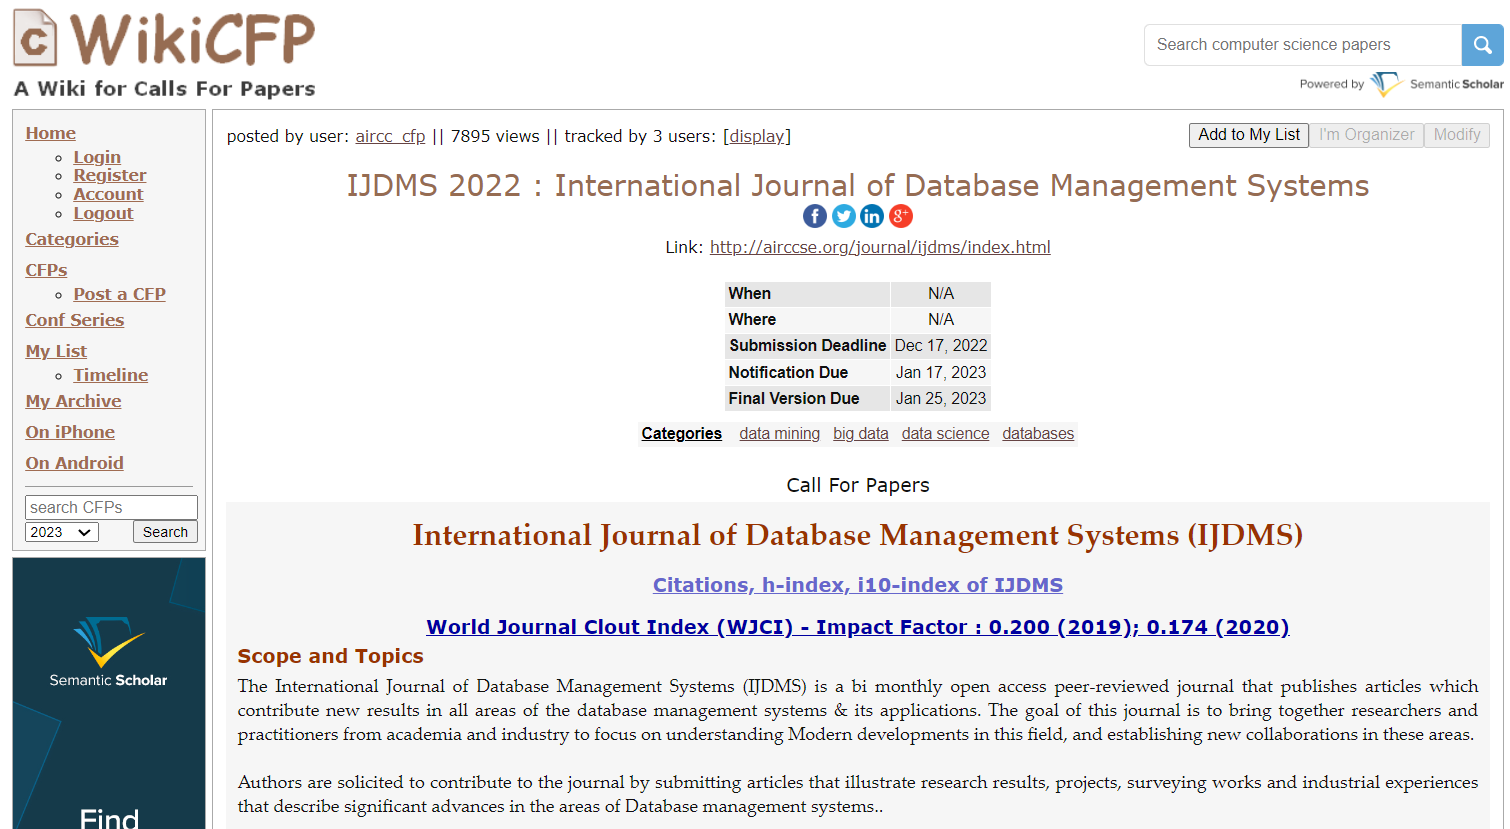This screenshot has height=829, width=1510.
Task: Click Add to My List button
Action: click(x=1249, y=135)
